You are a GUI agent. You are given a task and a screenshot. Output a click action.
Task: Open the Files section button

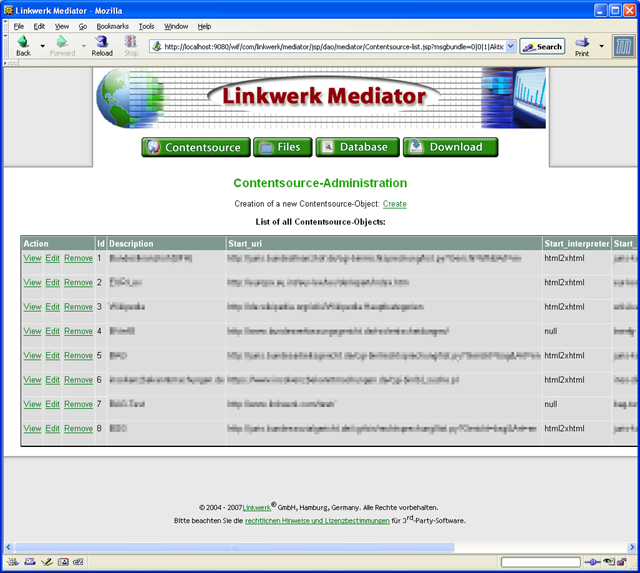282,147
